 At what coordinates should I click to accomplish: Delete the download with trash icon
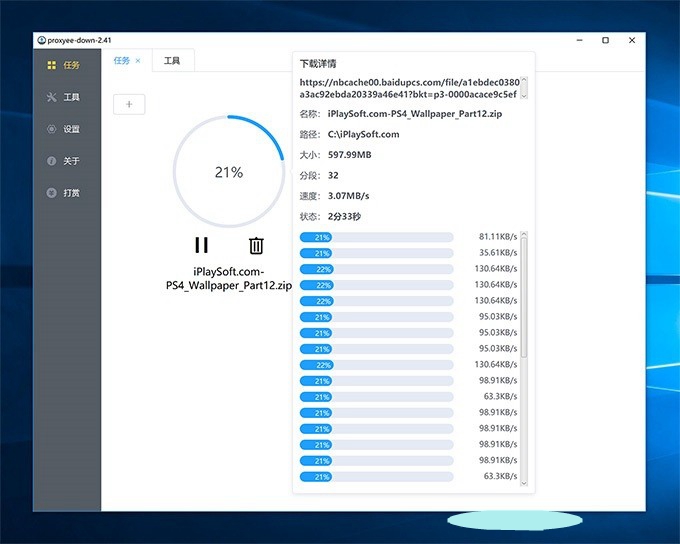(256, 245)
